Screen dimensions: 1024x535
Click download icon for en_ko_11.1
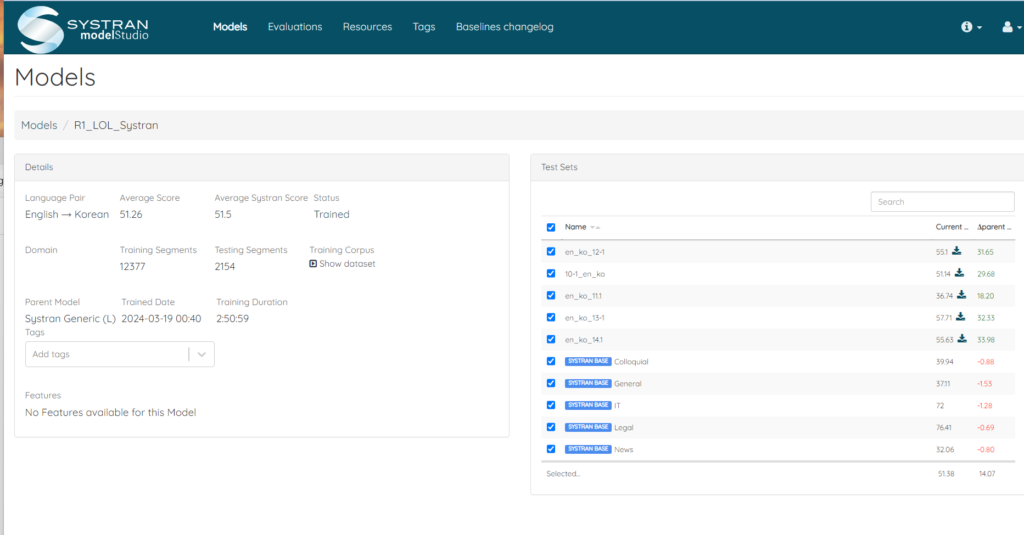coord(962,295)
